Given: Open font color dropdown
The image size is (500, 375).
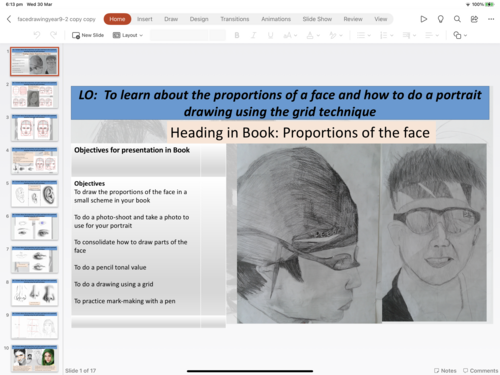Looking at the screenshot, I should 313,35.
